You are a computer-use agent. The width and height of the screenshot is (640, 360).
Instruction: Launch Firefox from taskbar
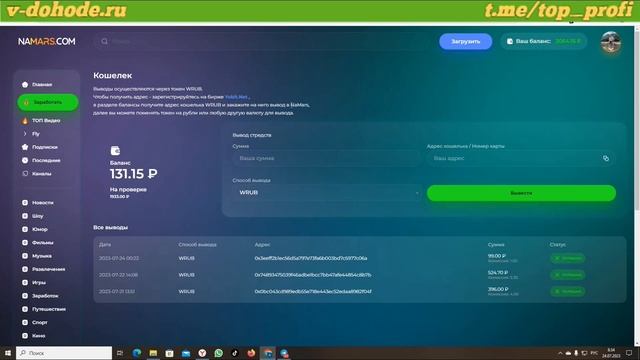click(x=251, y=353)
